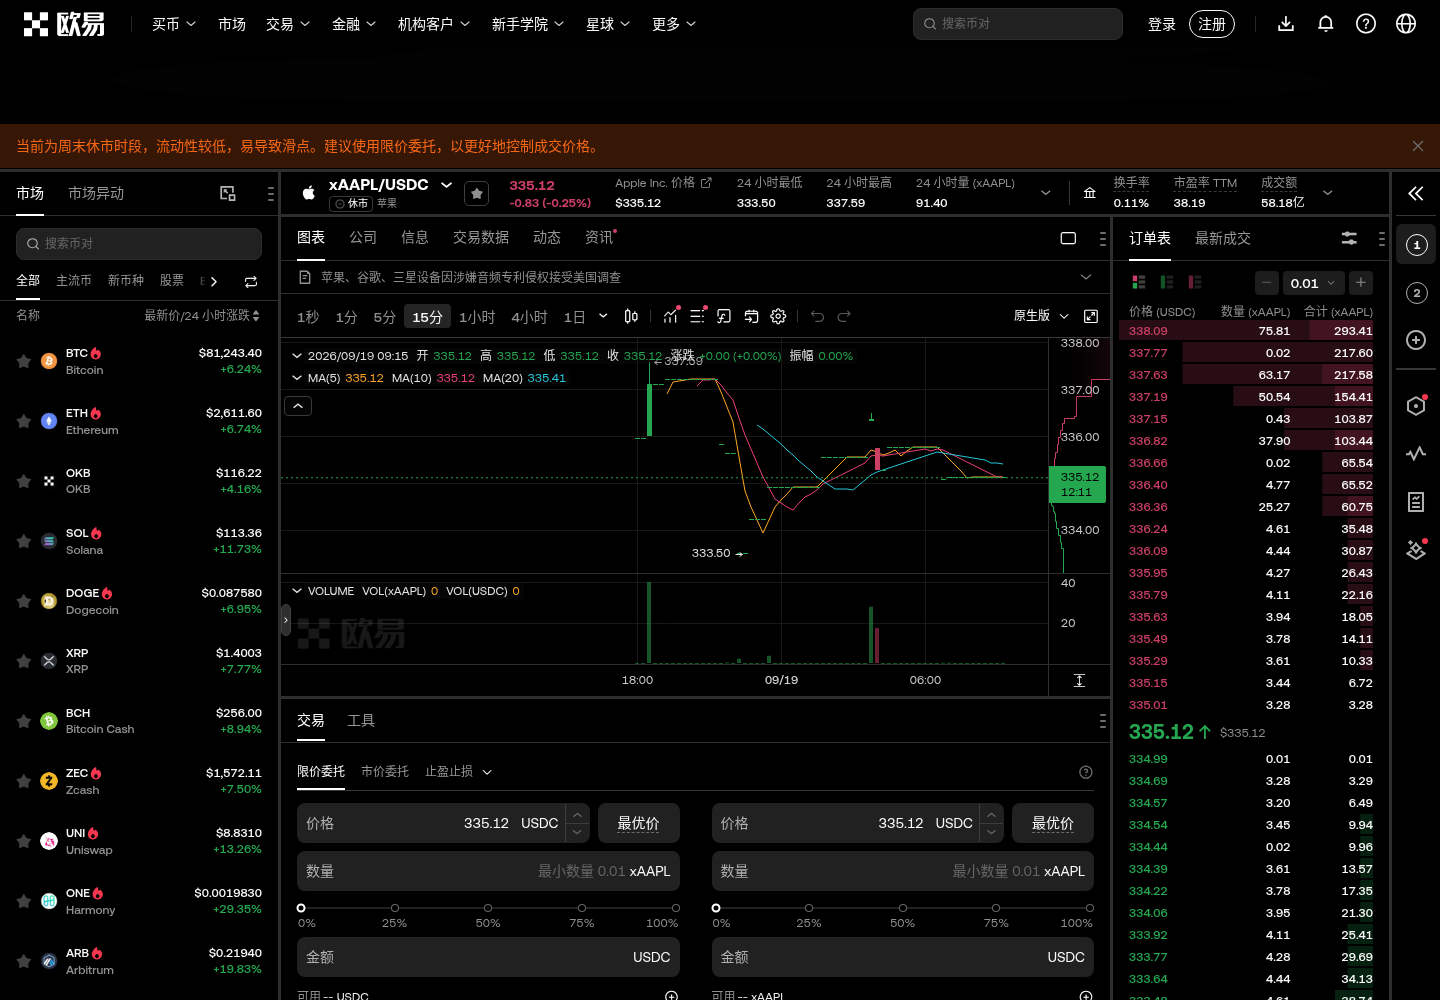
Task: Open the download app icon in header
Action: [1286, 24]
